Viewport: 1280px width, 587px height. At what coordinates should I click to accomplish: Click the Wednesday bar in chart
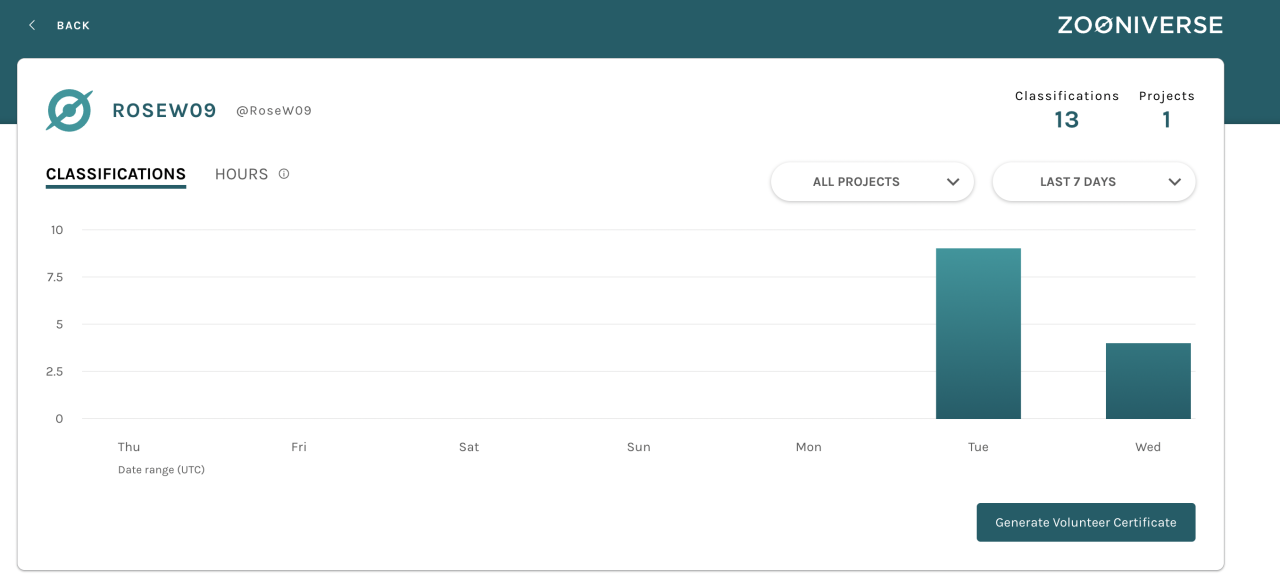pyautogui.click(x=1148, y=381)
